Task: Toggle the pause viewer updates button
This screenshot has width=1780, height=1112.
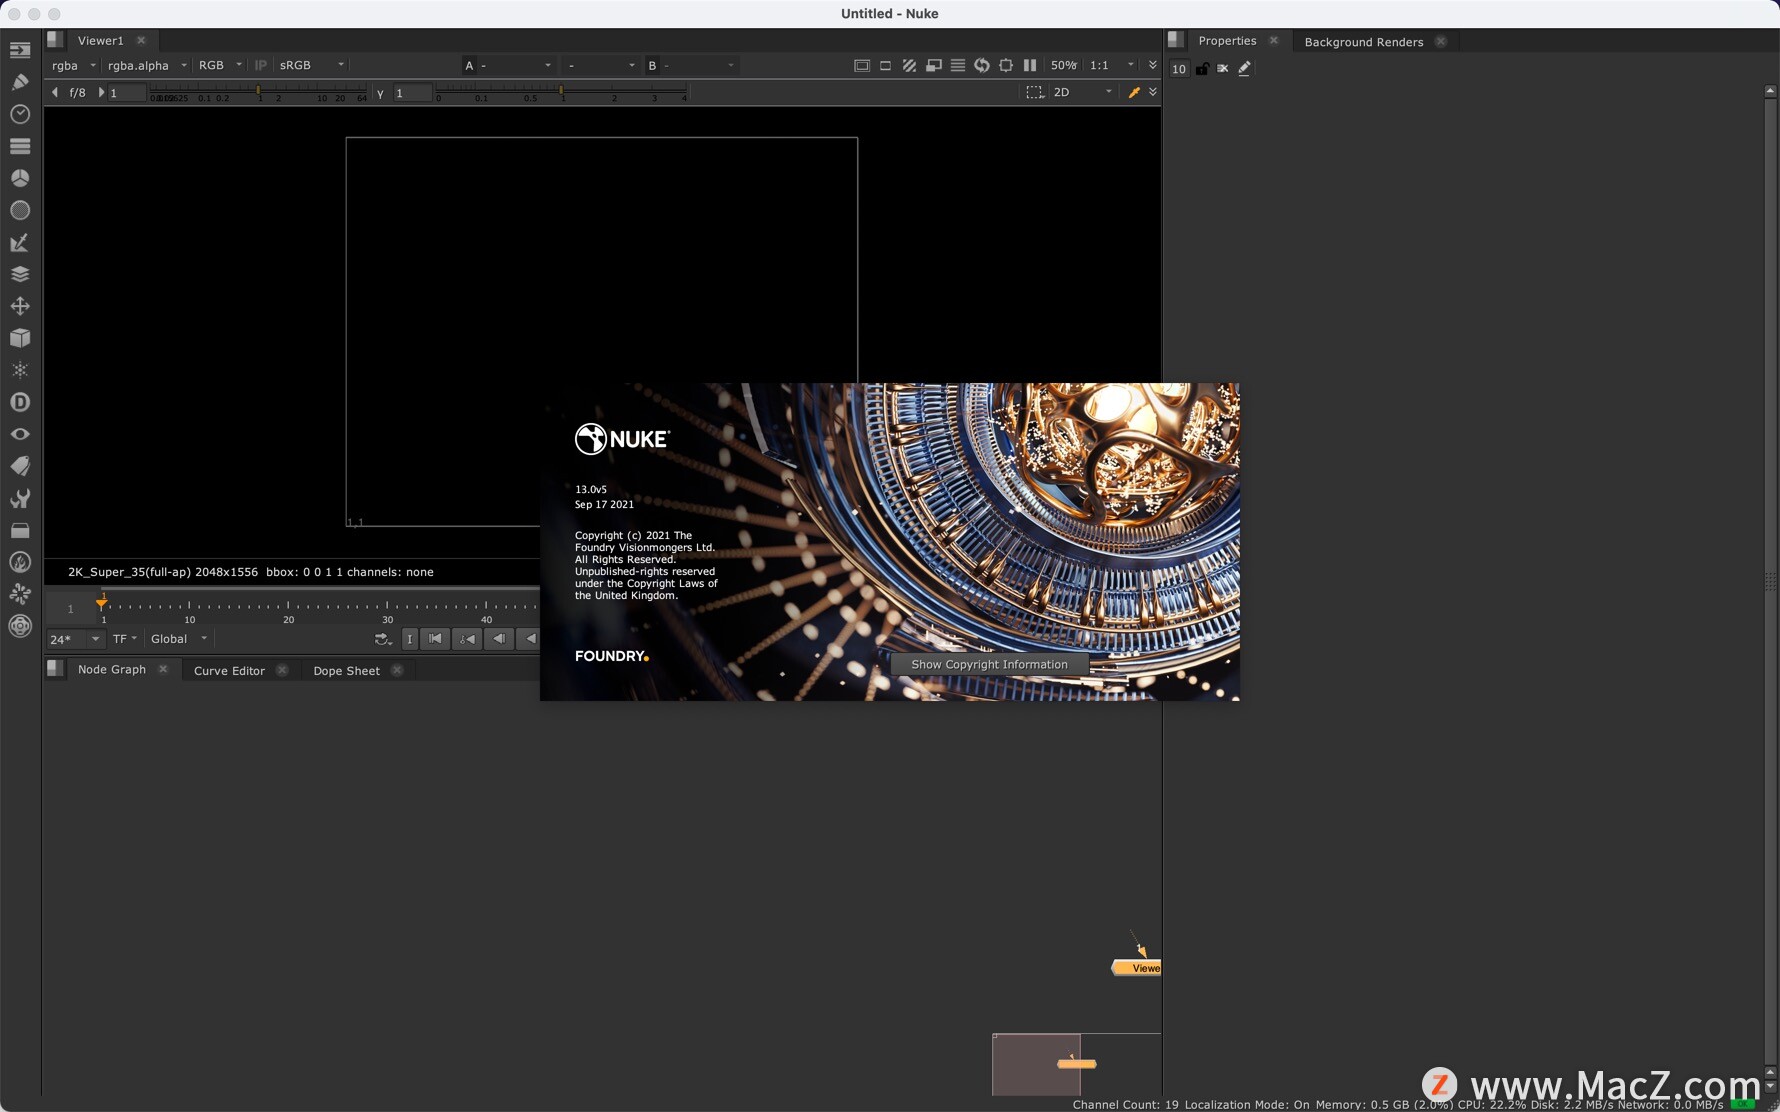Action: pos(1030,65)
